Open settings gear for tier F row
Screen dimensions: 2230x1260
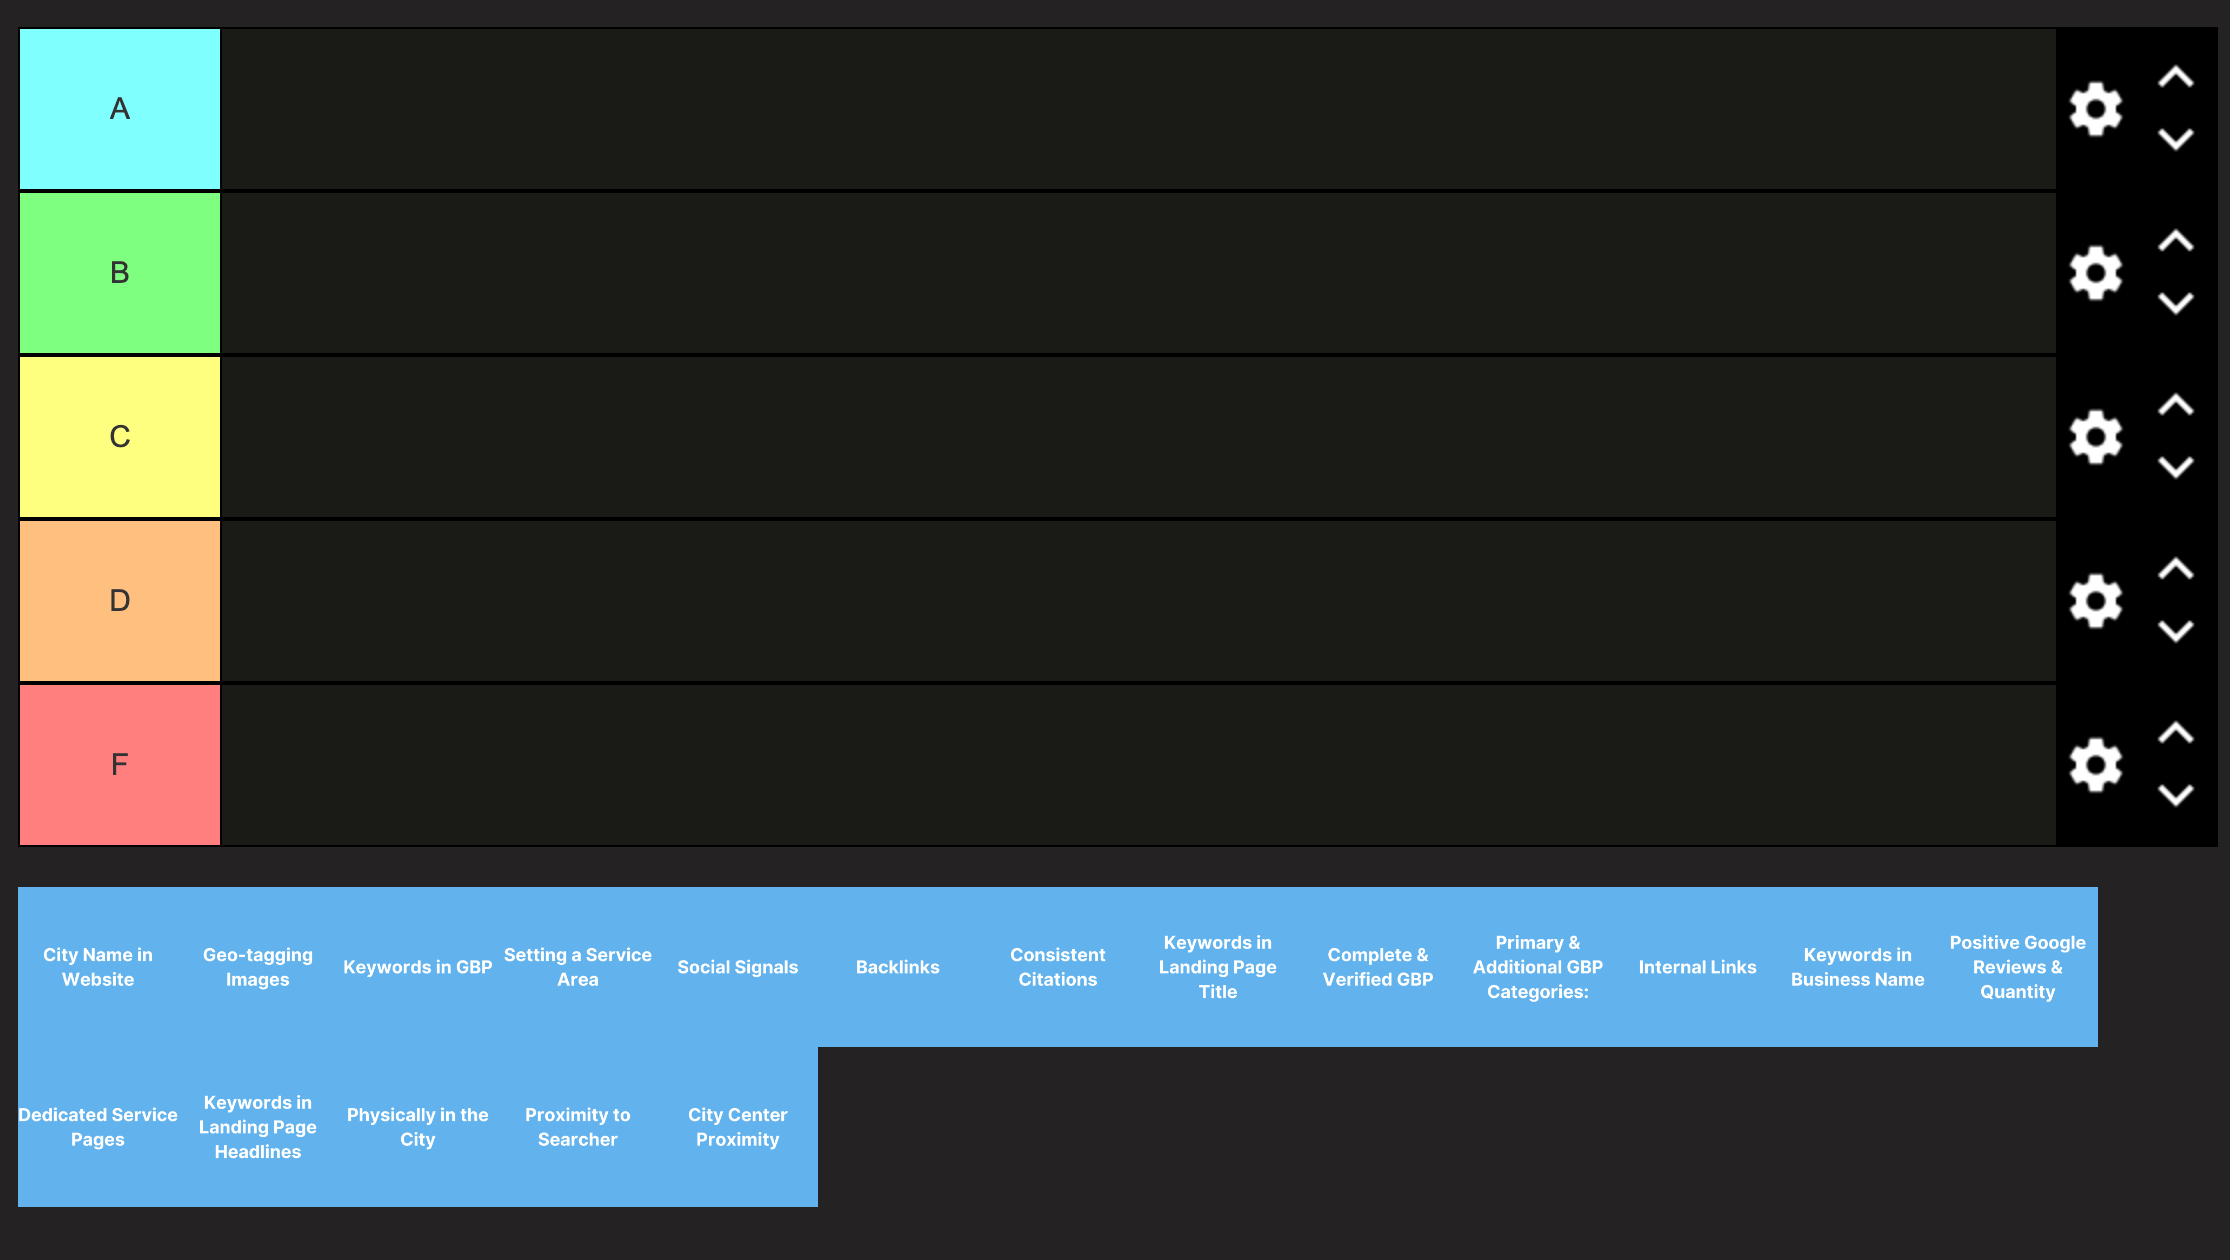click(x=2095, y=765)
